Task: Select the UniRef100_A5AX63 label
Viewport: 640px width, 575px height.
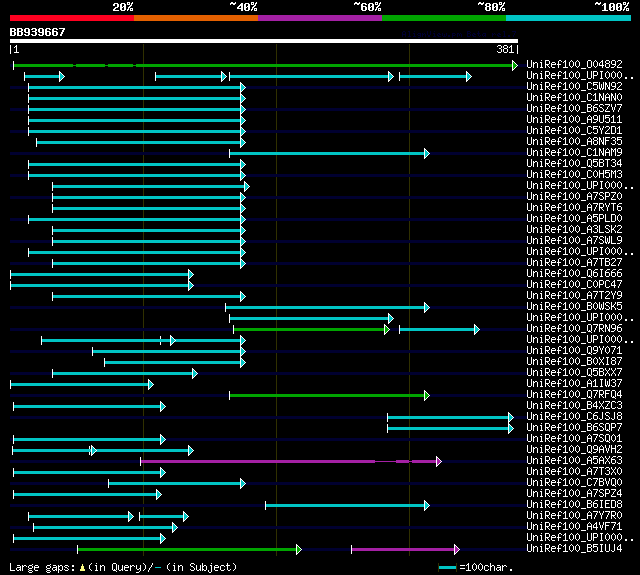Action: tap(574, 461)
